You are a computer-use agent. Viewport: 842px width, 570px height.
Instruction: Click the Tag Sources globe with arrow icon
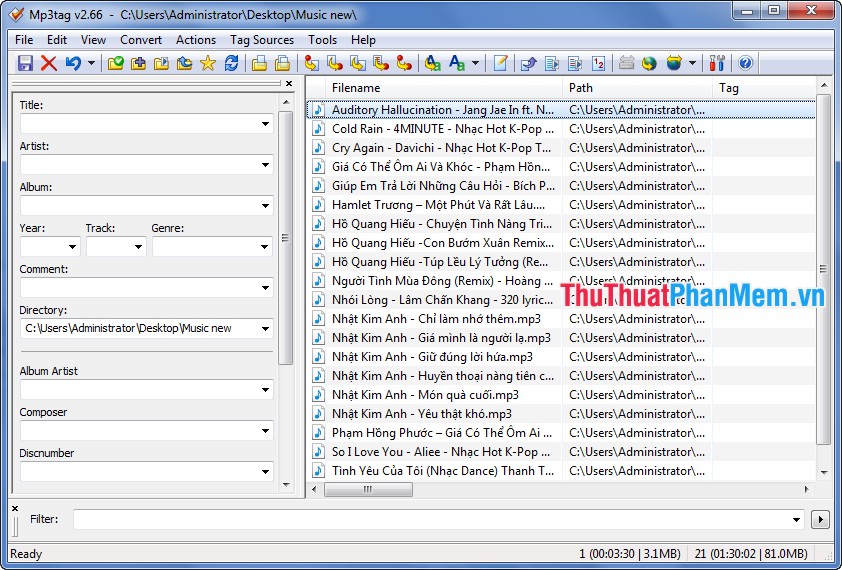click(674, 63)
